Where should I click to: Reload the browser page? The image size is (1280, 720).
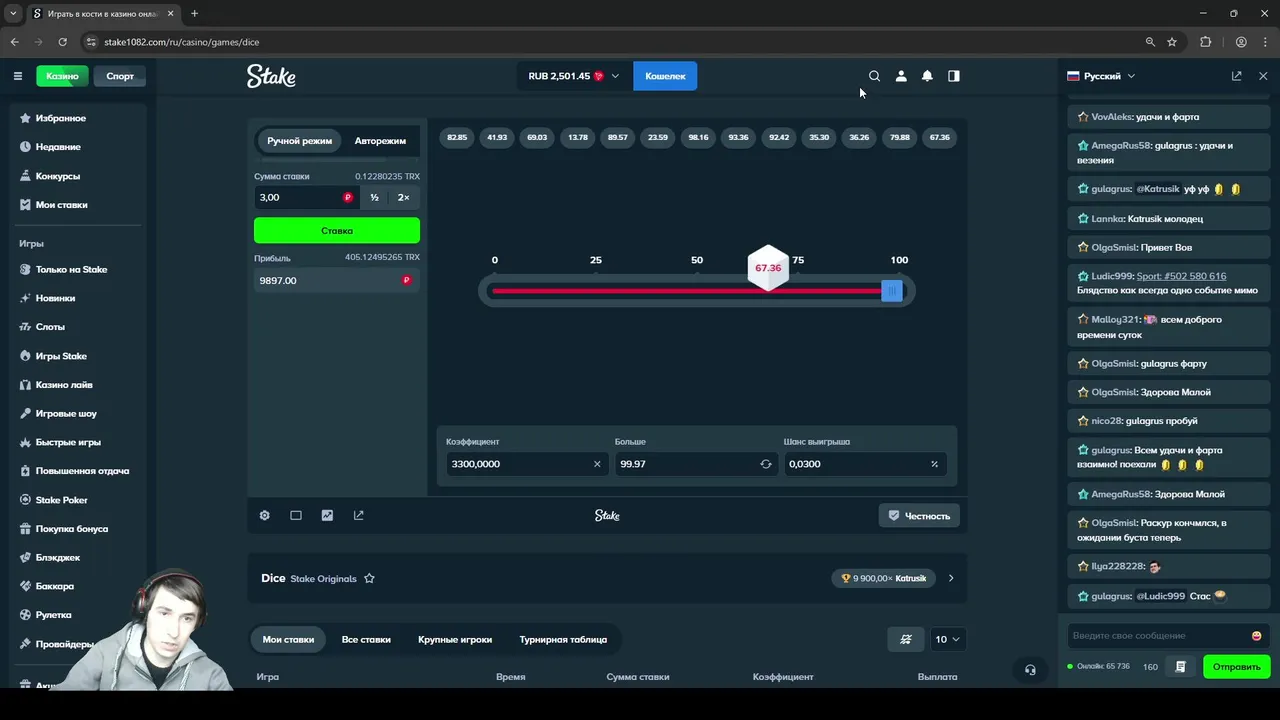coord(62,42)
